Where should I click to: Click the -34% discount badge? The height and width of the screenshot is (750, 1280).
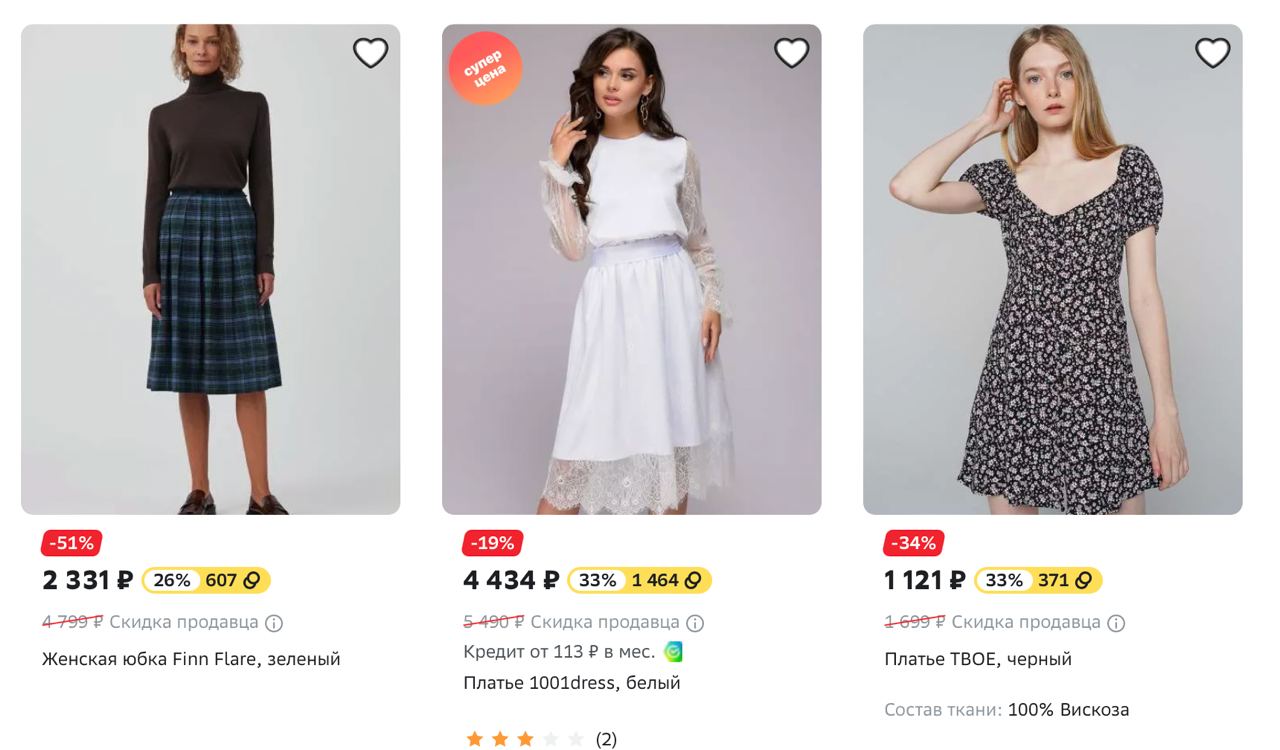pyautogui.click(x=913, y=543)
